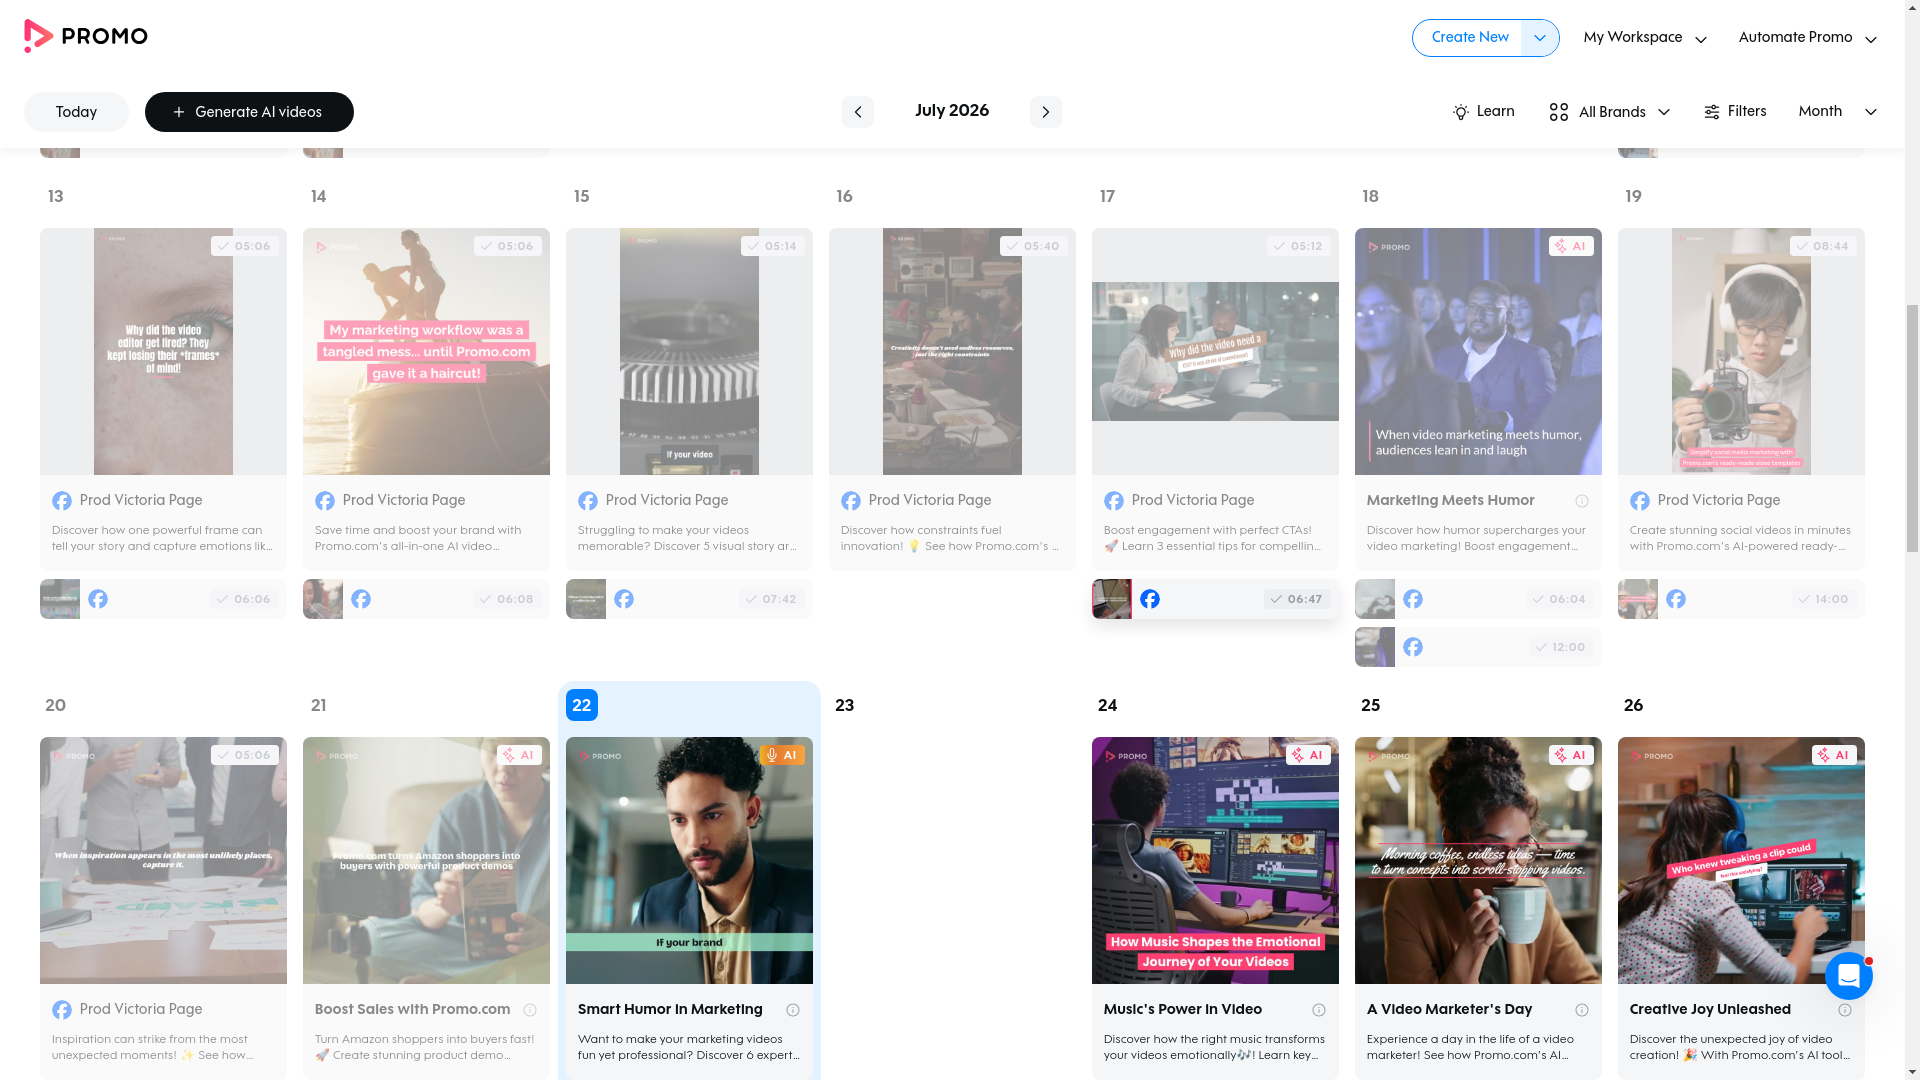Expand the Create New dropdown arrow
Viewport: 1920px width, 1080px height.
[x=1539, y=38]
